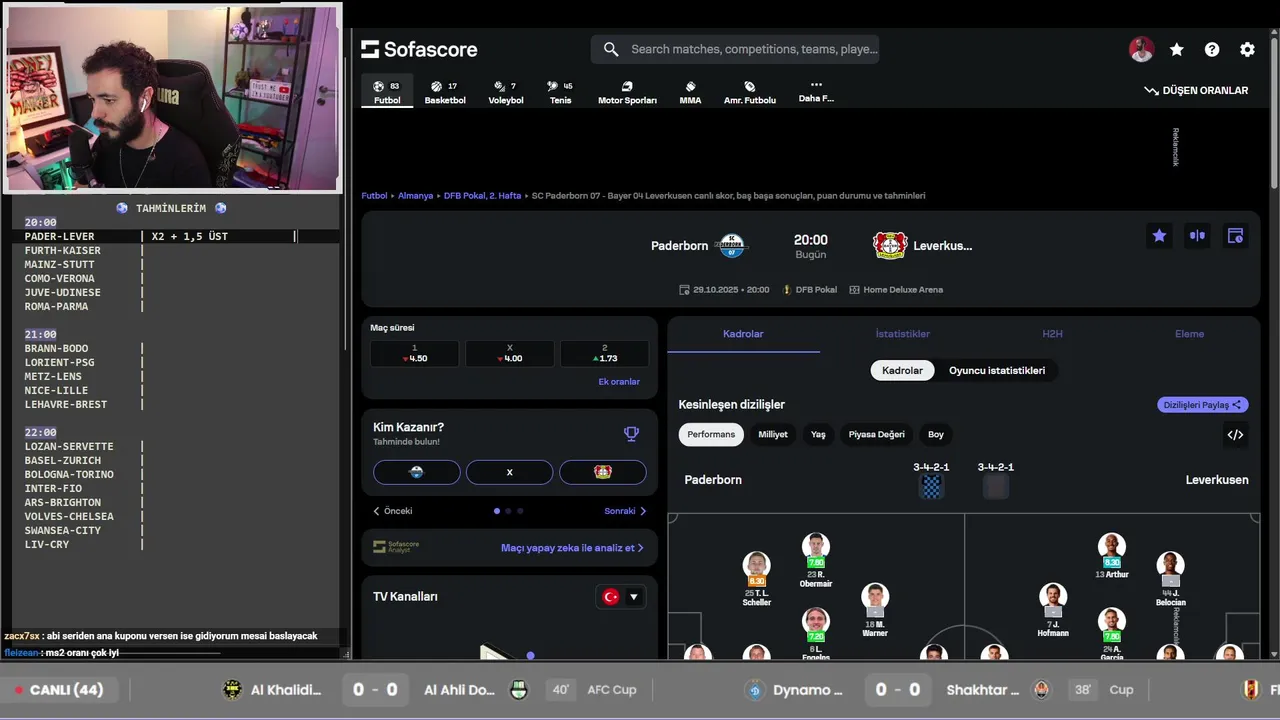Go to Önceki prediction card
Viewport: 1280px width, 720px height.
click(x=392, y=511)
